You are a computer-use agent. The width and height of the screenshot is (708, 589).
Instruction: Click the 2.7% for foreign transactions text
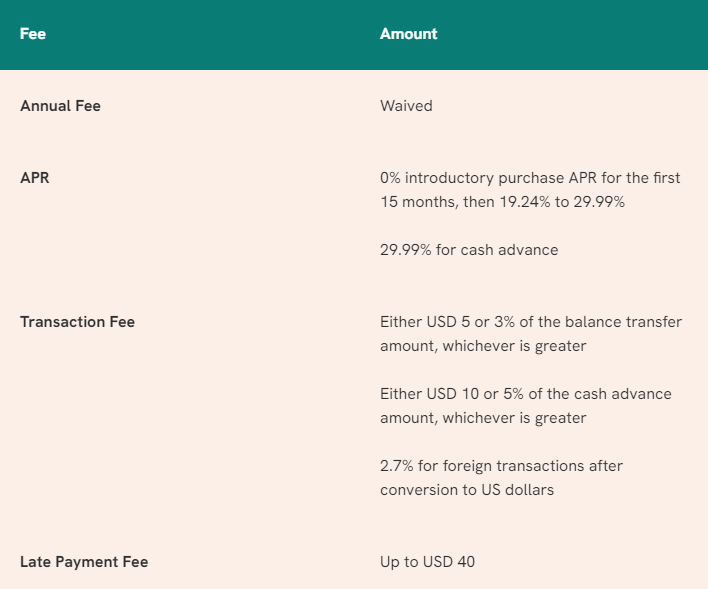502,466
